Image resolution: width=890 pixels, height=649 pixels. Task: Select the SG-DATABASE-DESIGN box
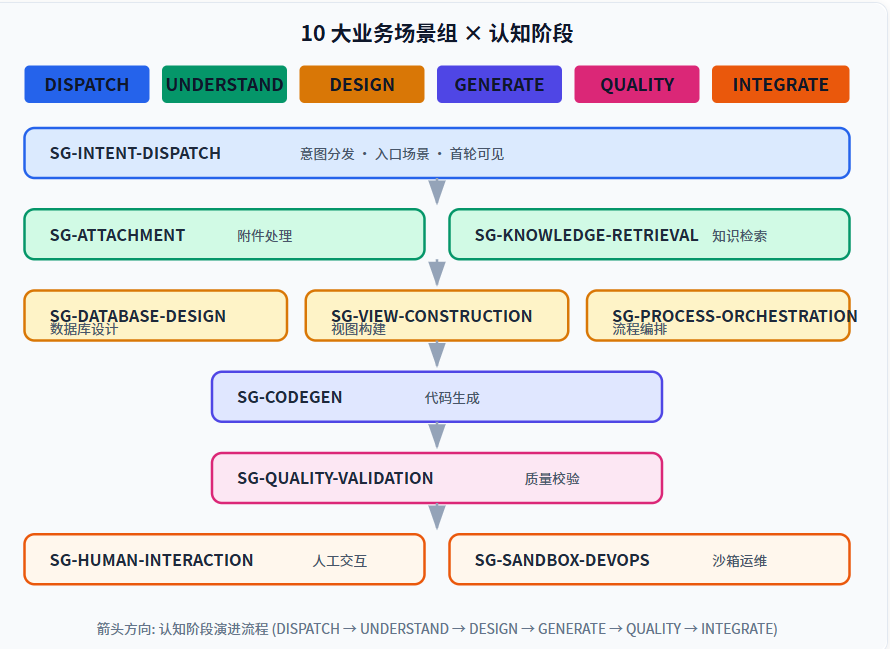click(156, 316)
